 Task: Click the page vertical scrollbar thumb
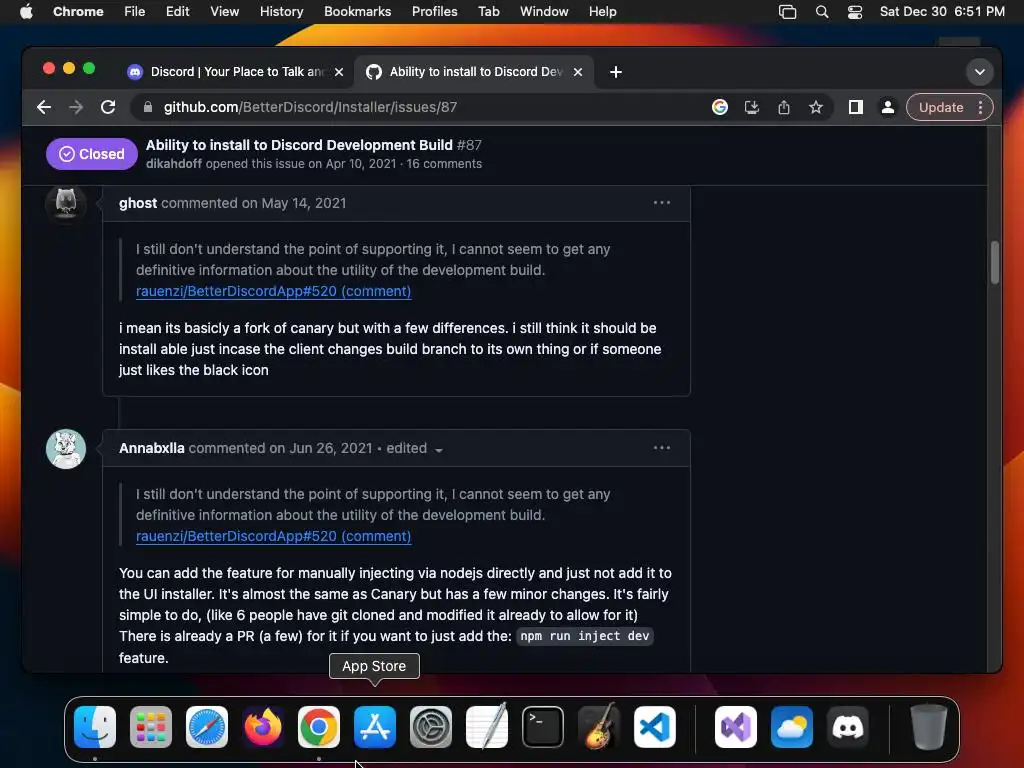click(995, 263)
